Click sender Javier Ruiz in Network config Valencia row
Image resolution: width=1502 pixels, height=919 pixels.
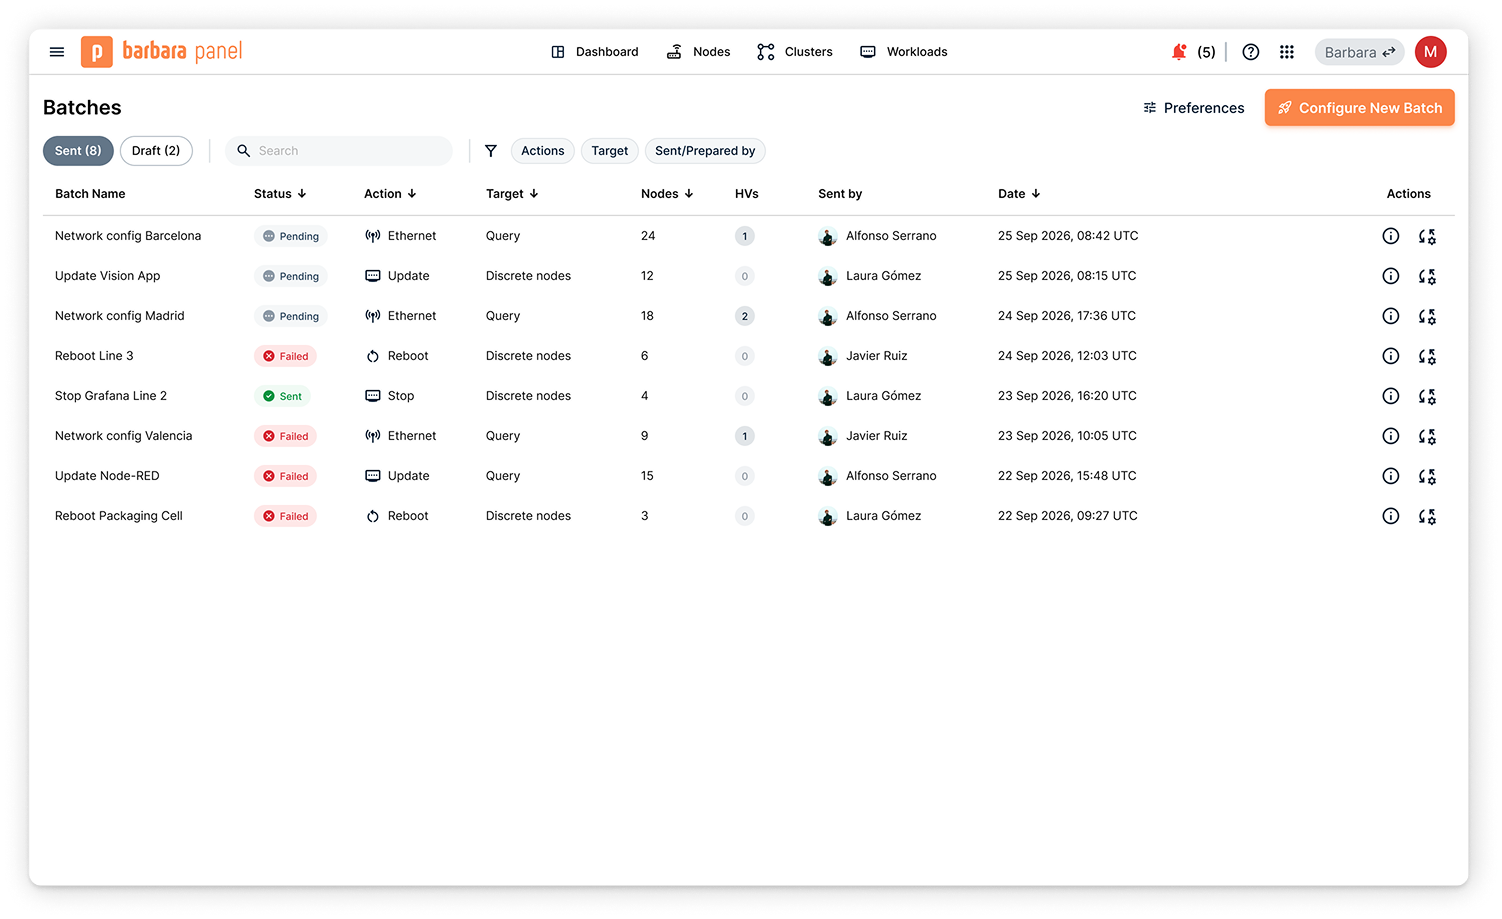877,436
